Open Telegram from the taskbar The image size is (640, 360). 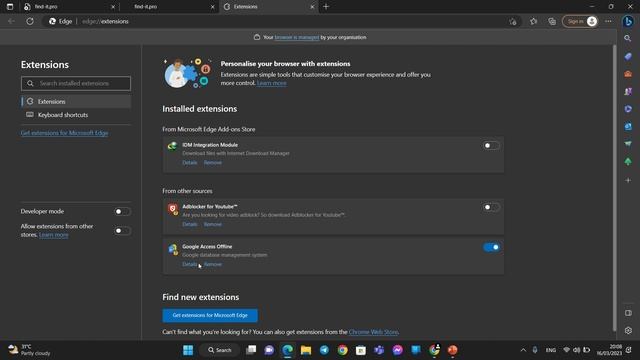pos(324,350)
